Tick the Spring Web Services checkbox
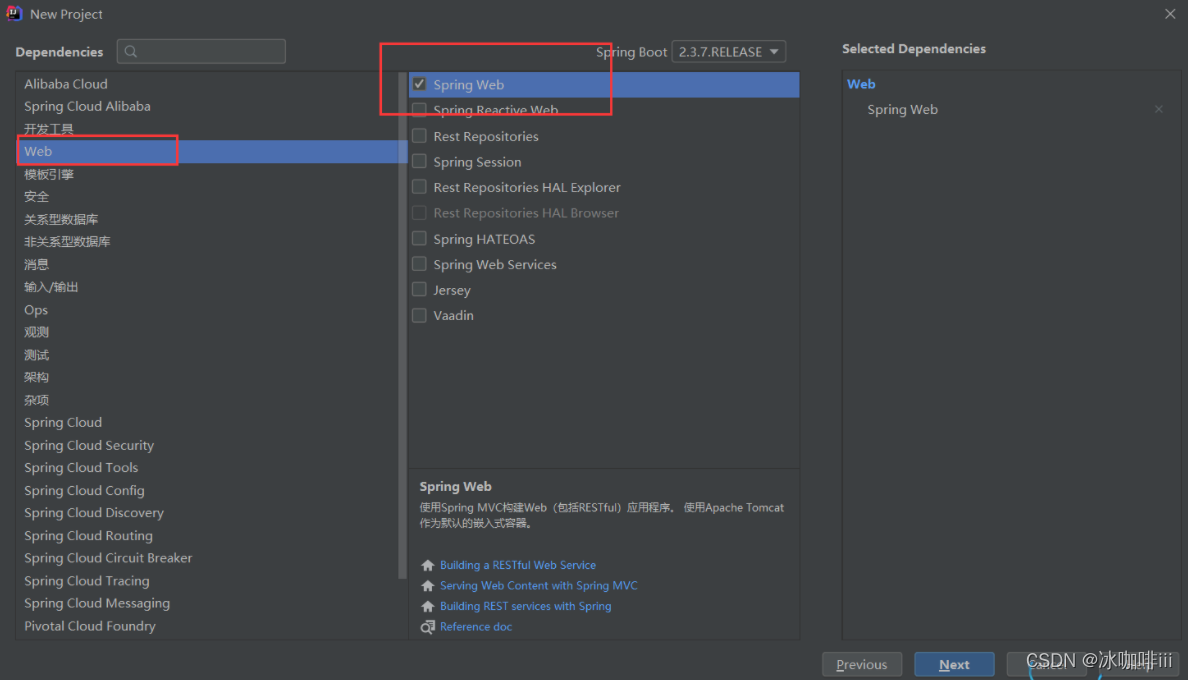 point(419,264)
